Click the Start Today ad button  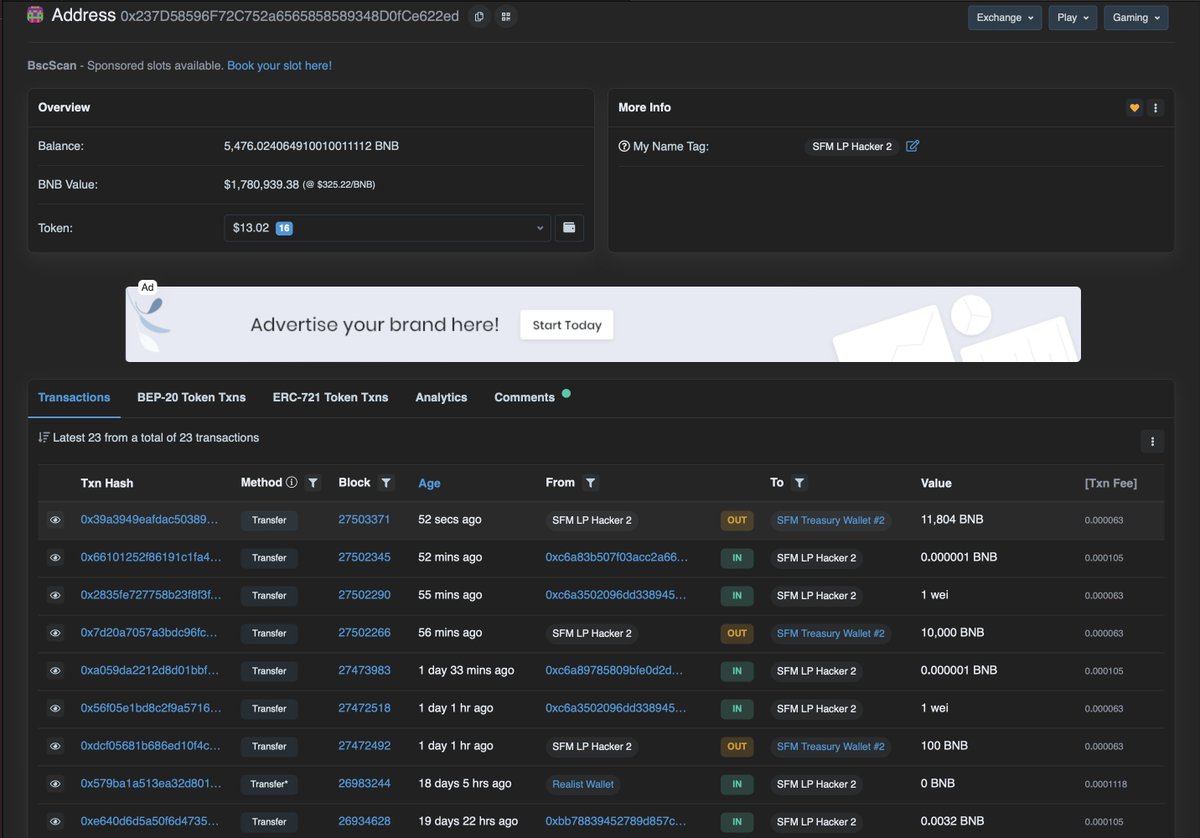pos(567,325)
